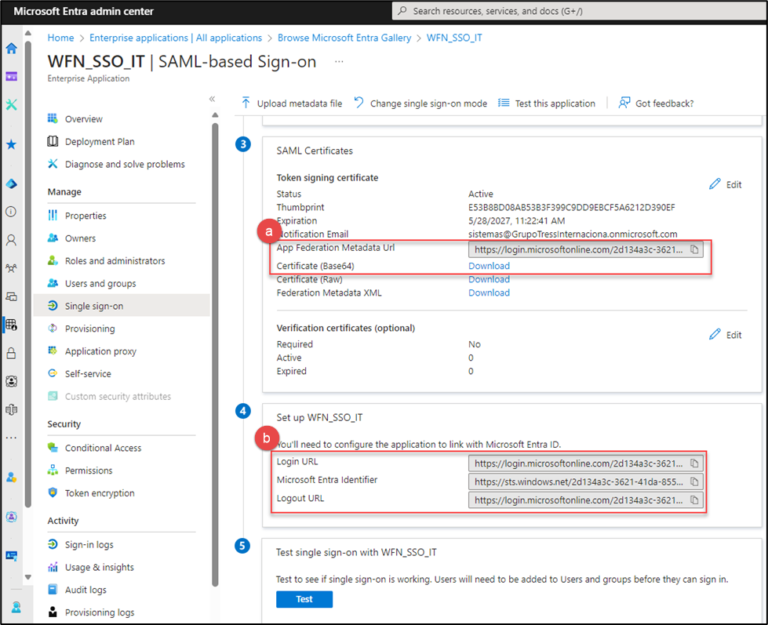Click the search magnifier icon in top bar
The height and width of the screenshot is (625, 768).
coord(402,11)
